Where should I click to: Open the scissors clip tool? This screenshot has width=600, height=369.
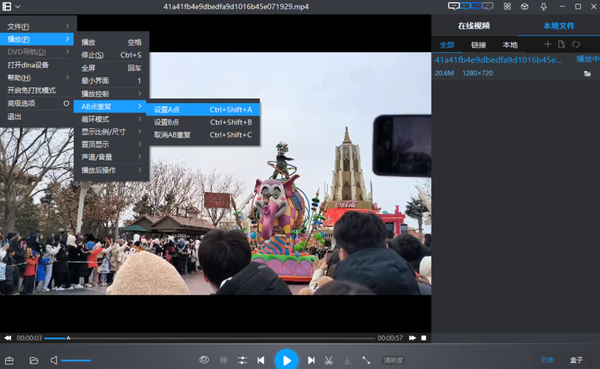[x=329, y=361]
